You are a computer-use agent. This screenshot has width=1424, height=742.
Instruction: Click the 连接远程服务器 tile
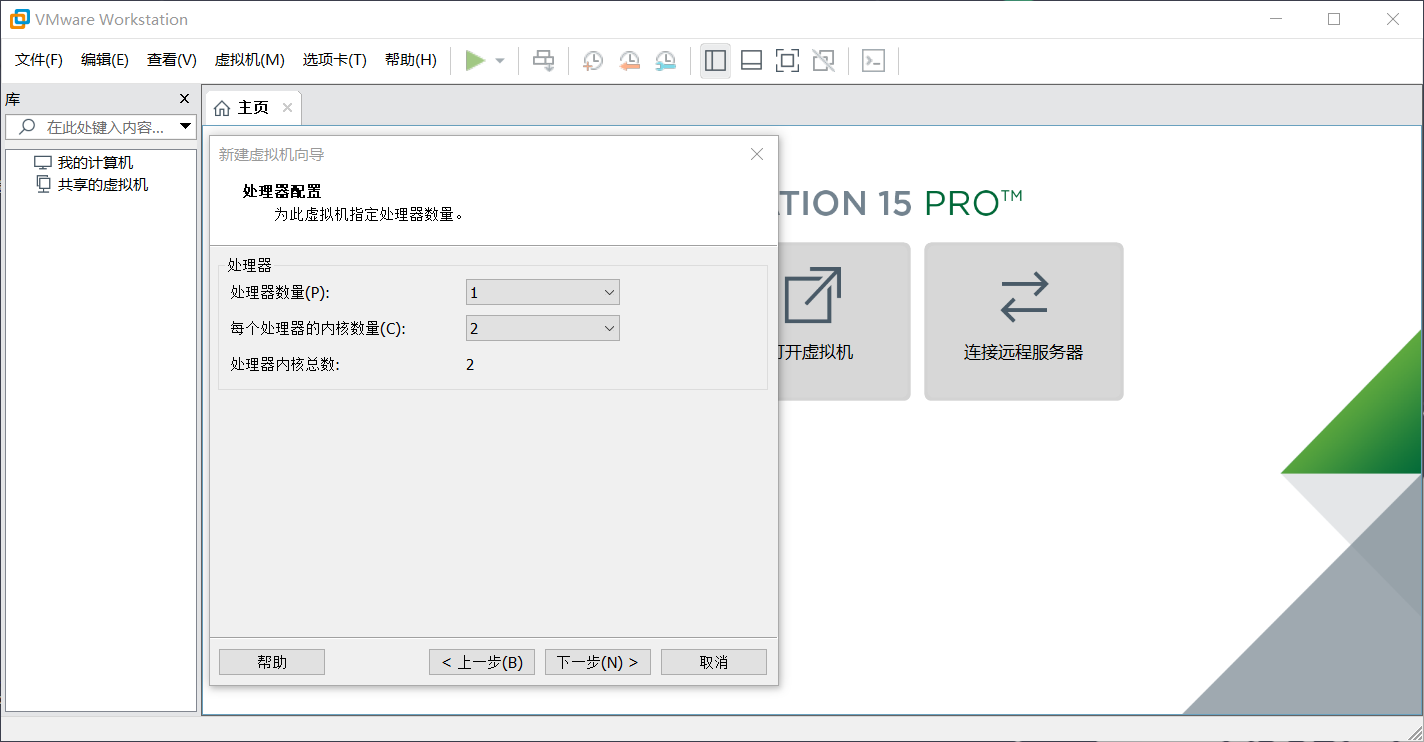click(x=1024, y=321)
